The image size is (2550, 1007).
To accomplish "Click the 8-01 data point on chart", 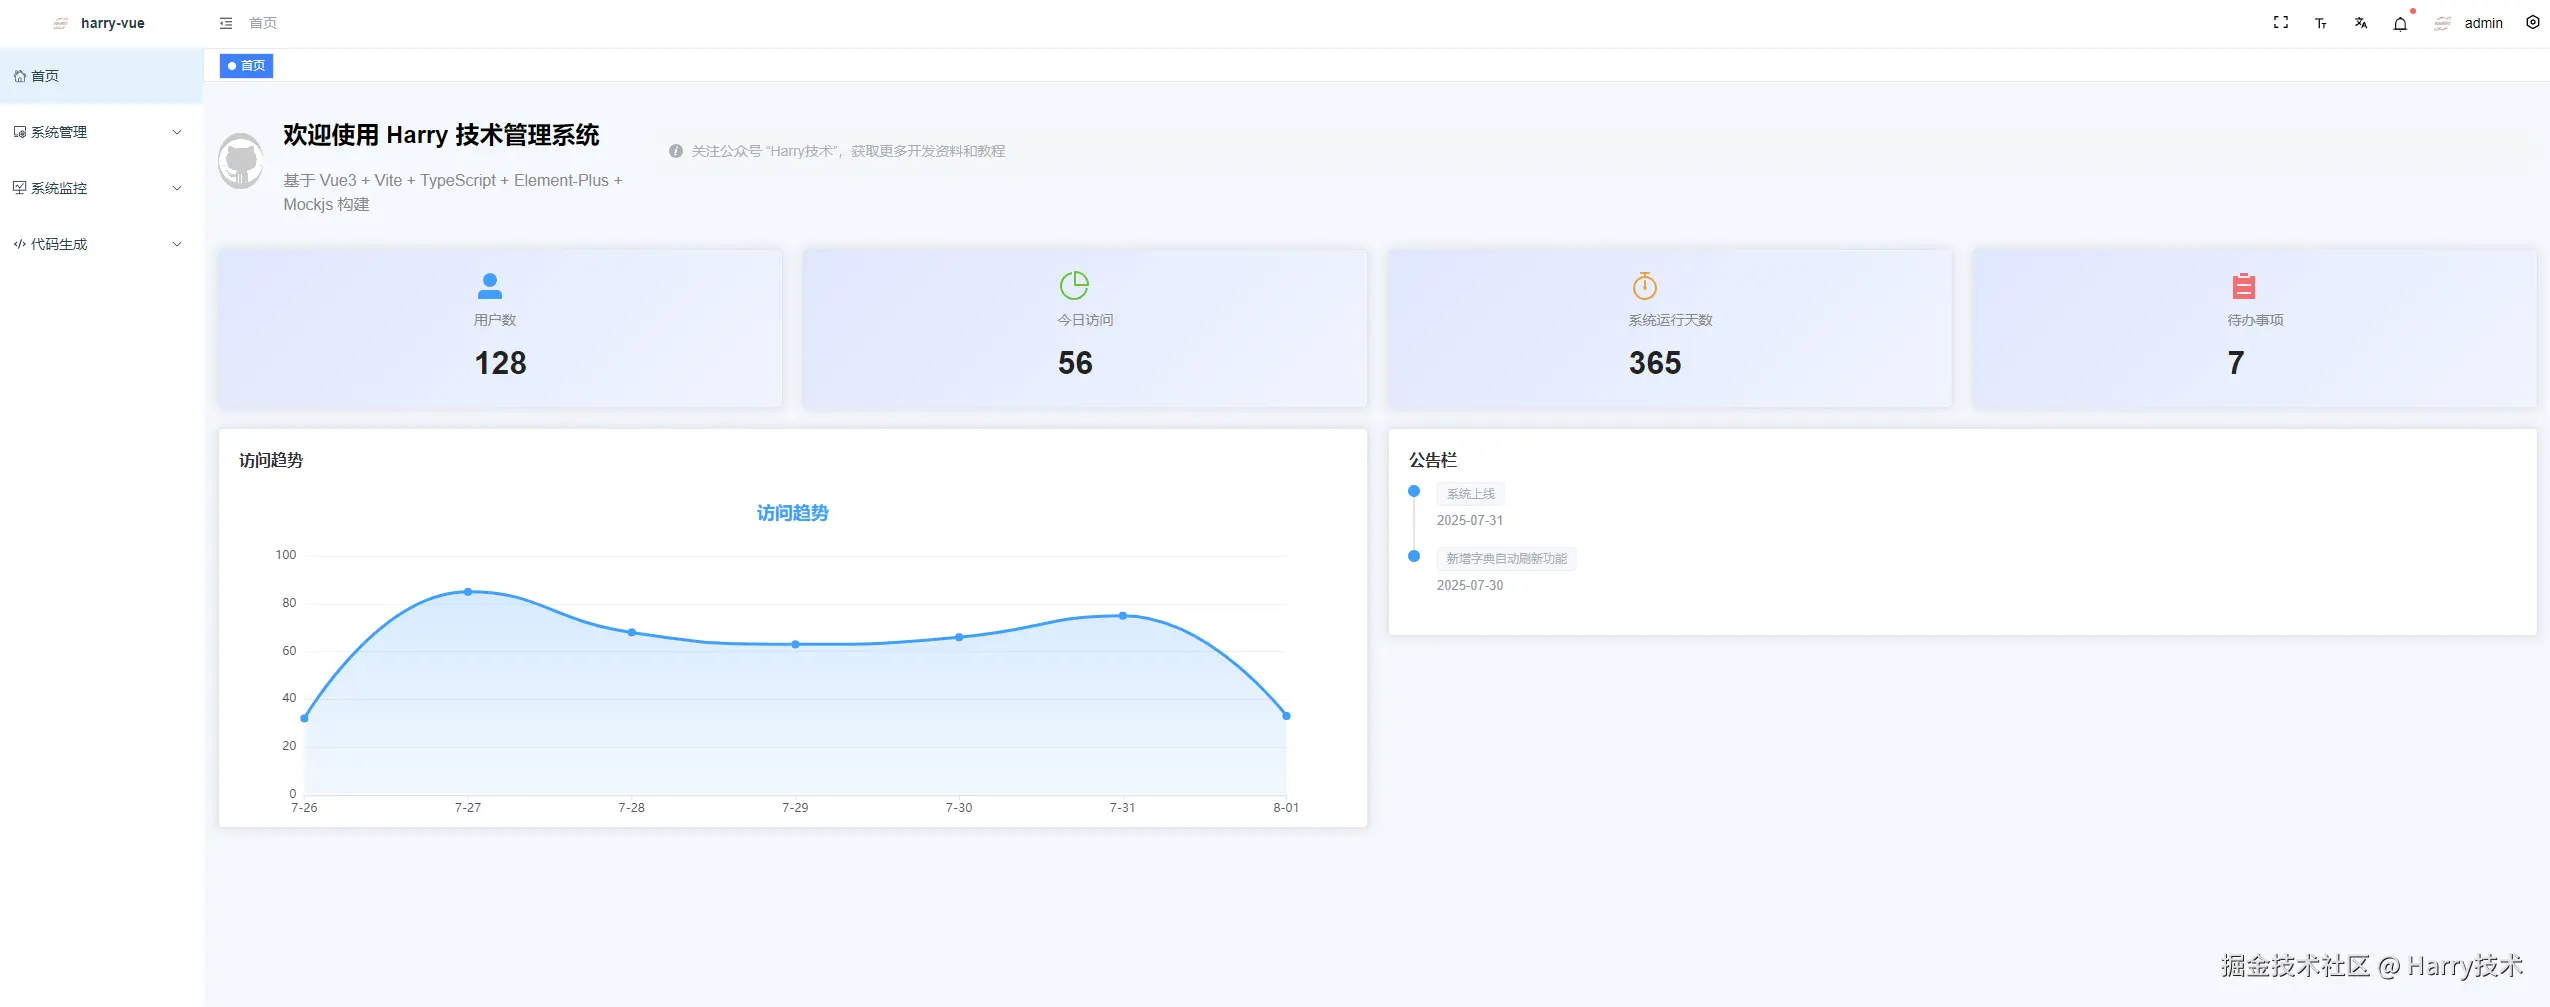I will [x=1286, y=716].
